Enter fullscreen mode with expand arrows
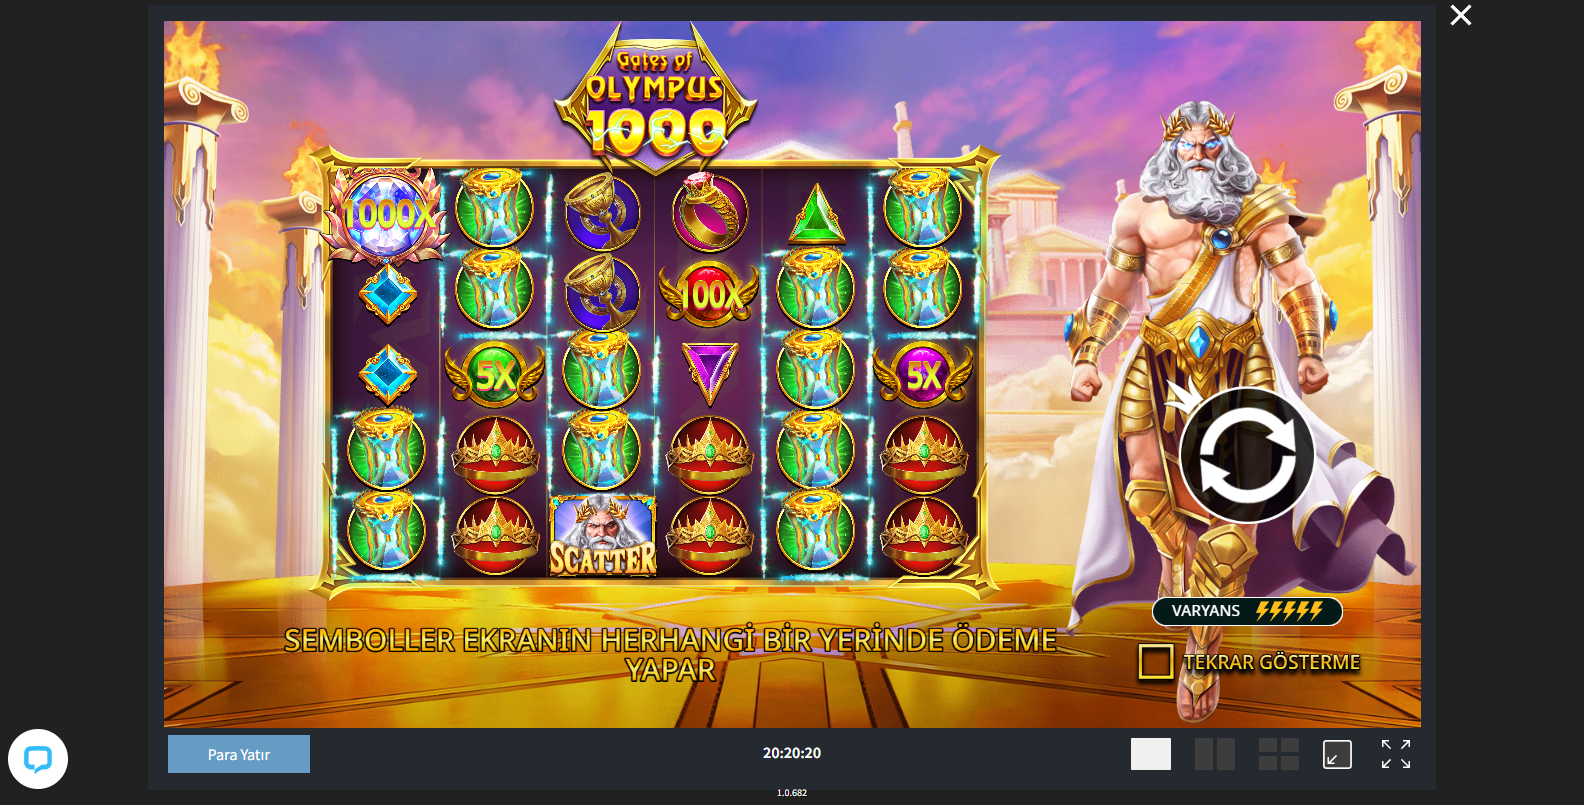The image size is (1584, 805). click(x=1396, y=754)
